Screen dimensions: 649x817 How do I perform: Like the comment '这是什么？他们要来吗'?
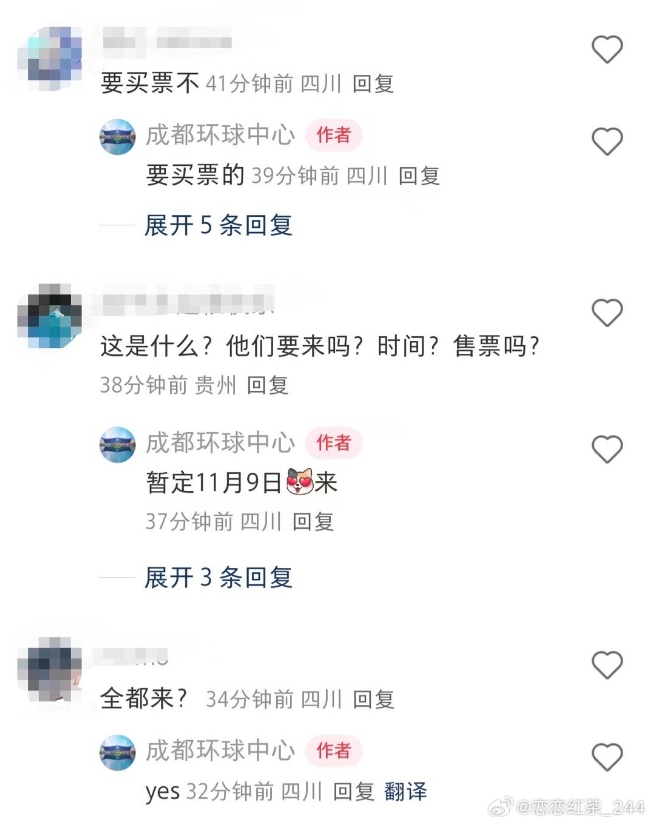(607, 313)
